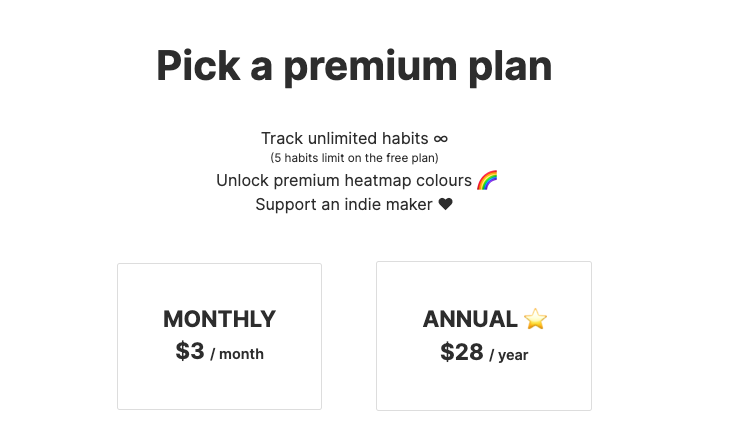Click the MONTHLY label
This screenshot has width=752, height=424.
pos(219,319)
